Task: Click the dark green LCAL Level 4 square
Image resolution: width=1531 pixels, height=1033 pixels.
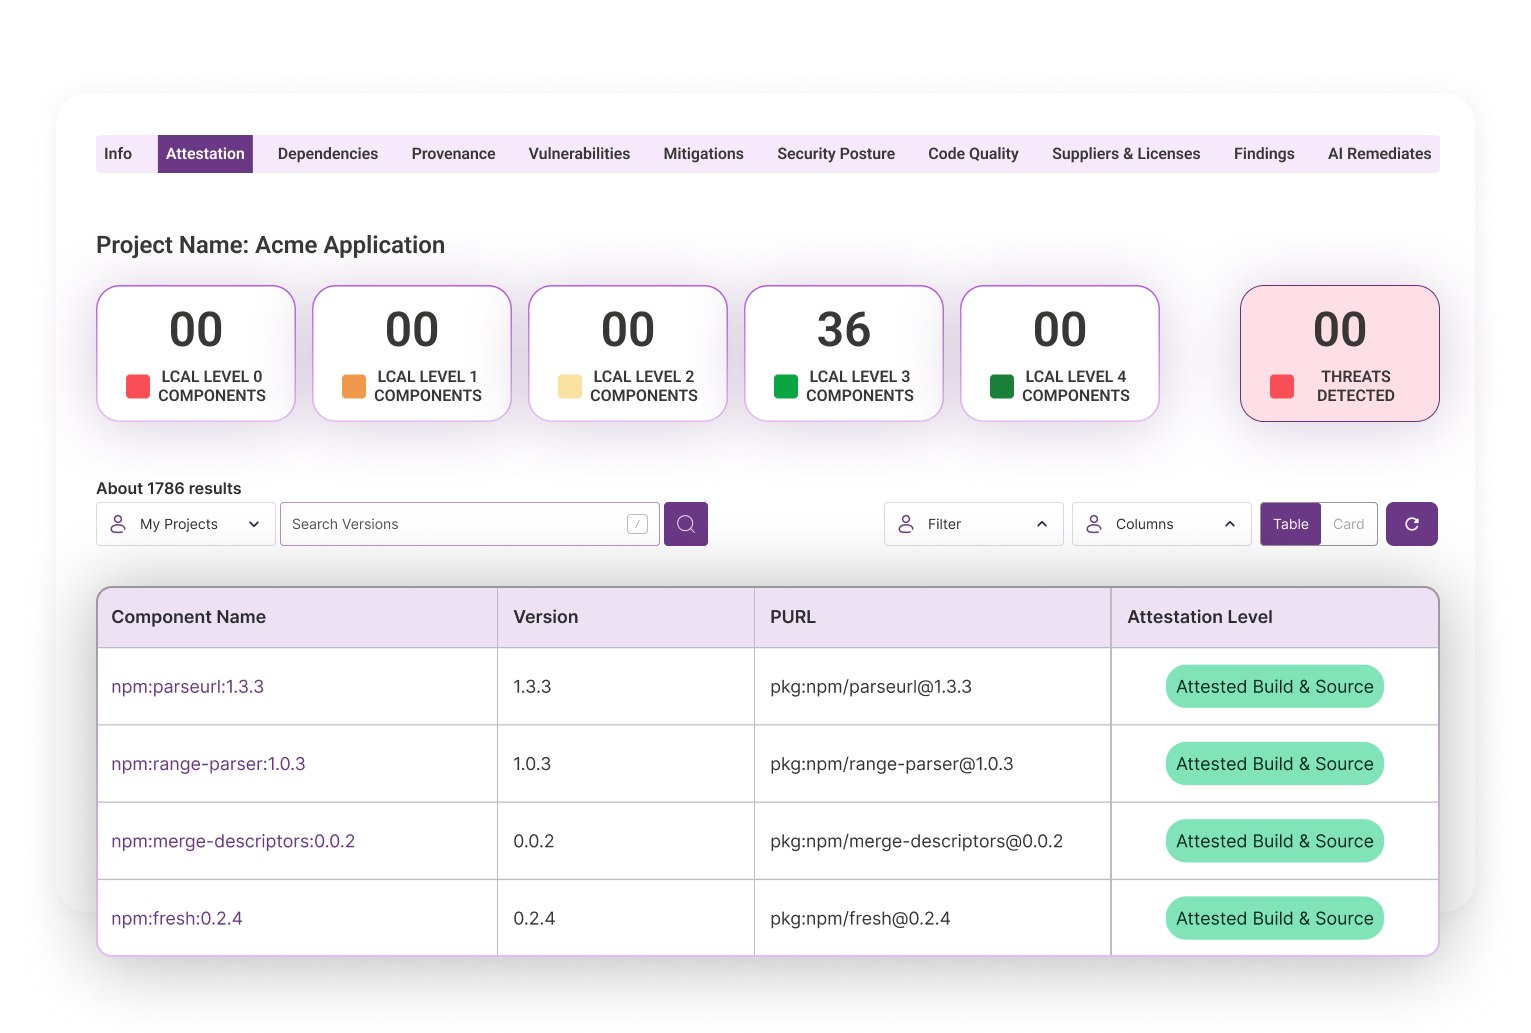Action: [1002, 387]
